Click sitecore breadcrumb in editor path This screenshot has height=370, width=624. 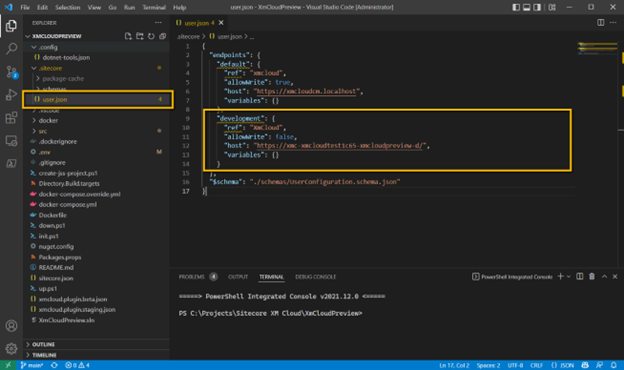pos(188,36)
